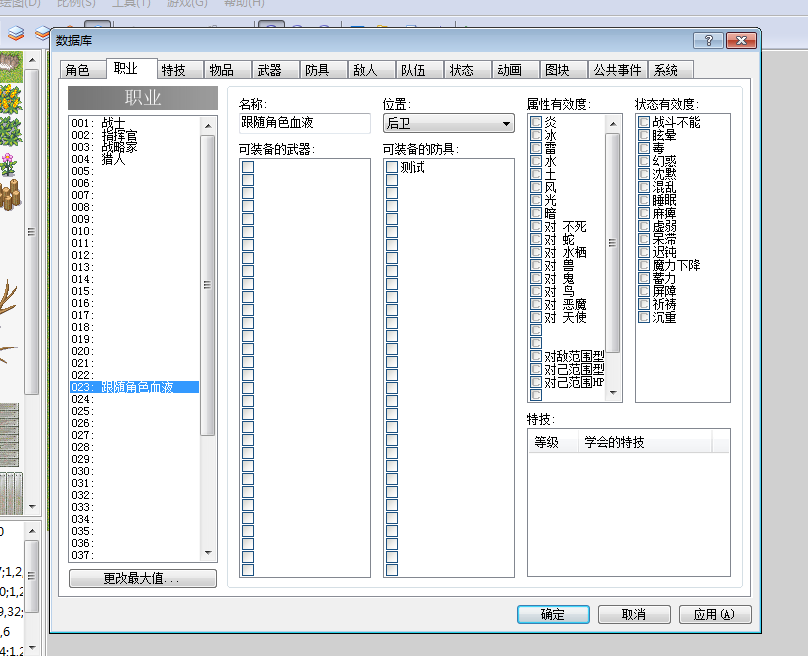Click the tileset panel scroll-up arrow
Screen dimensions: 808x656
click(32, 60)
